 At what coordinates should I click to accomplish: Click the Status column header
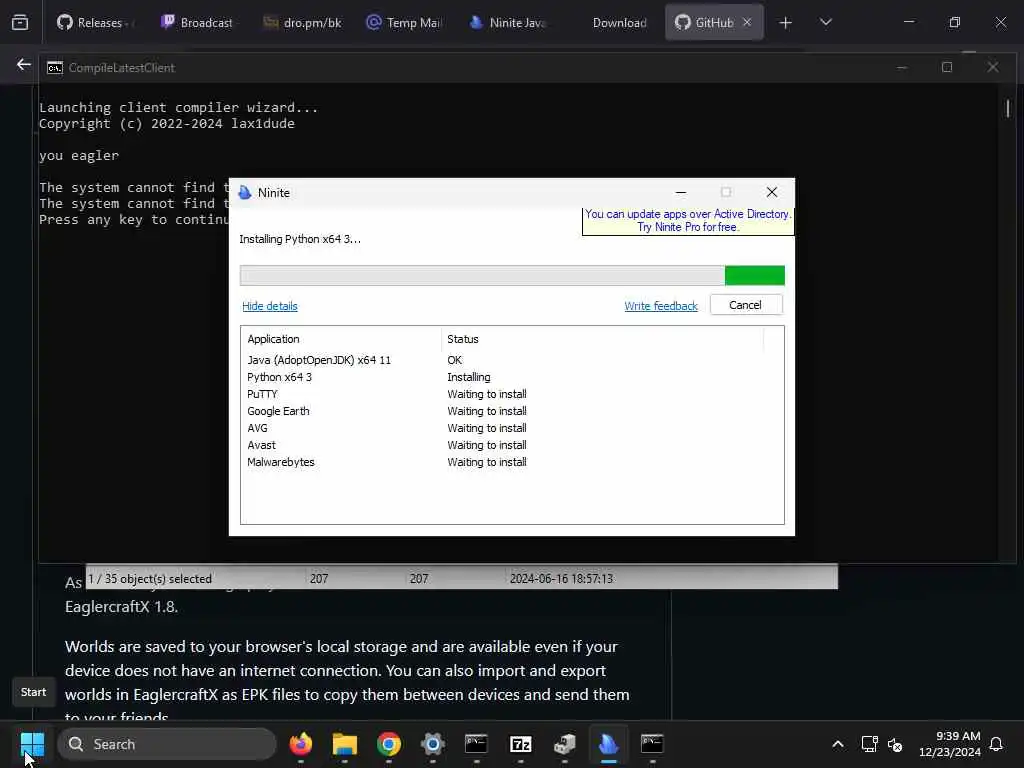602,339
